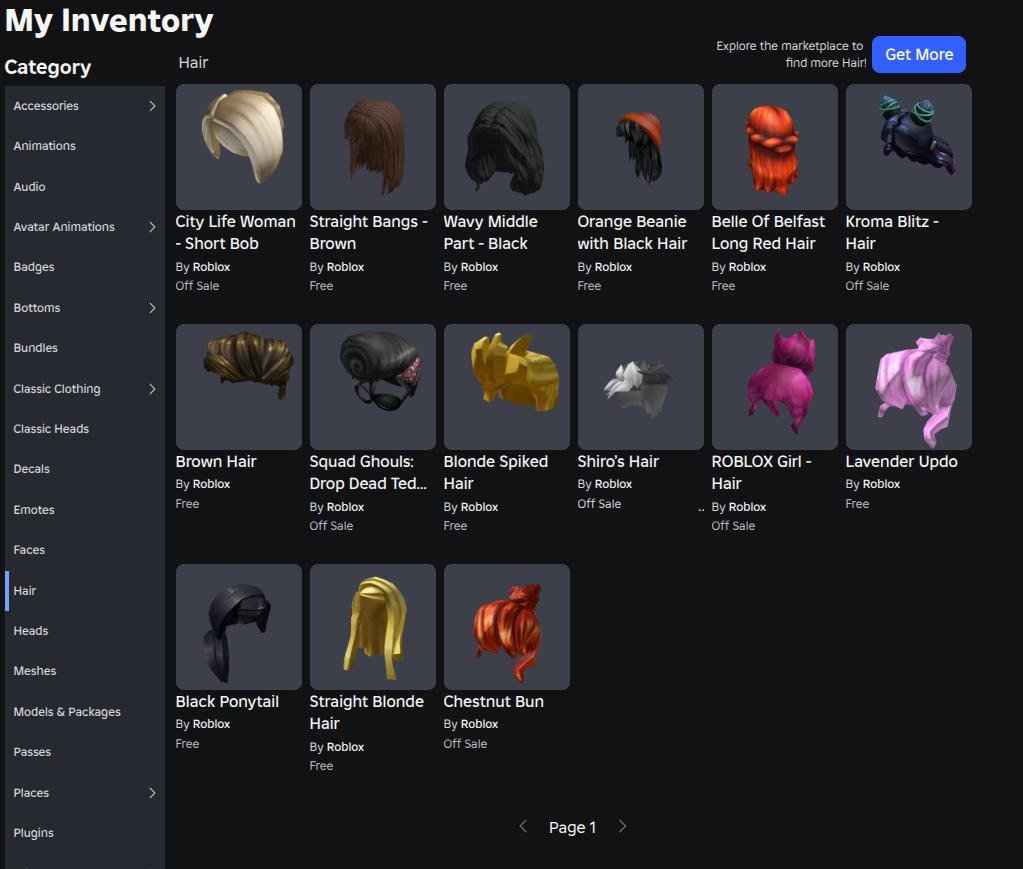Open Lavender Updo thumbnail
1023x869 pixels.
tap(909, 387)
